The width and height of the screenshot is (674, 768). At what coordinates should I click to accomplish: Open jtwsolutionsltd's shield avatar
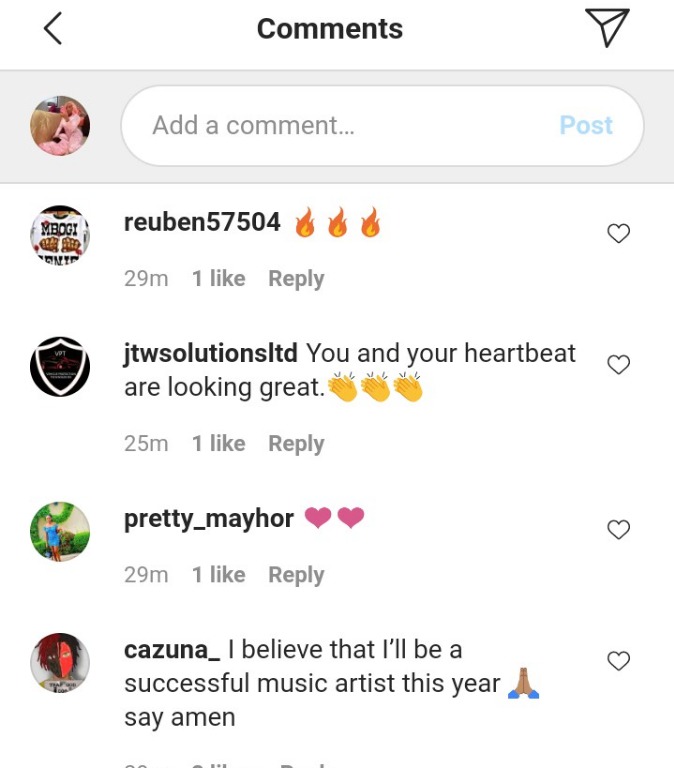tap(60, 366)
